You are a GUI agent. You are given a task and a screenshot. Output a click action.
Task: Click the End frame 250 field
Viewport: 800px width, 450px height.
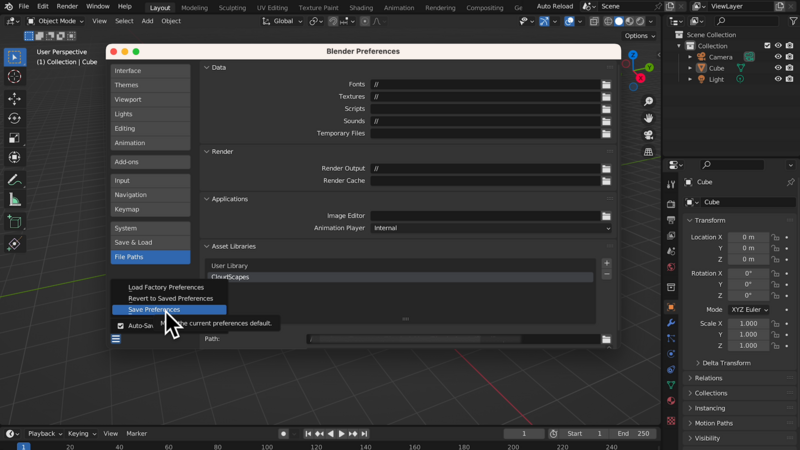point(634,434)
